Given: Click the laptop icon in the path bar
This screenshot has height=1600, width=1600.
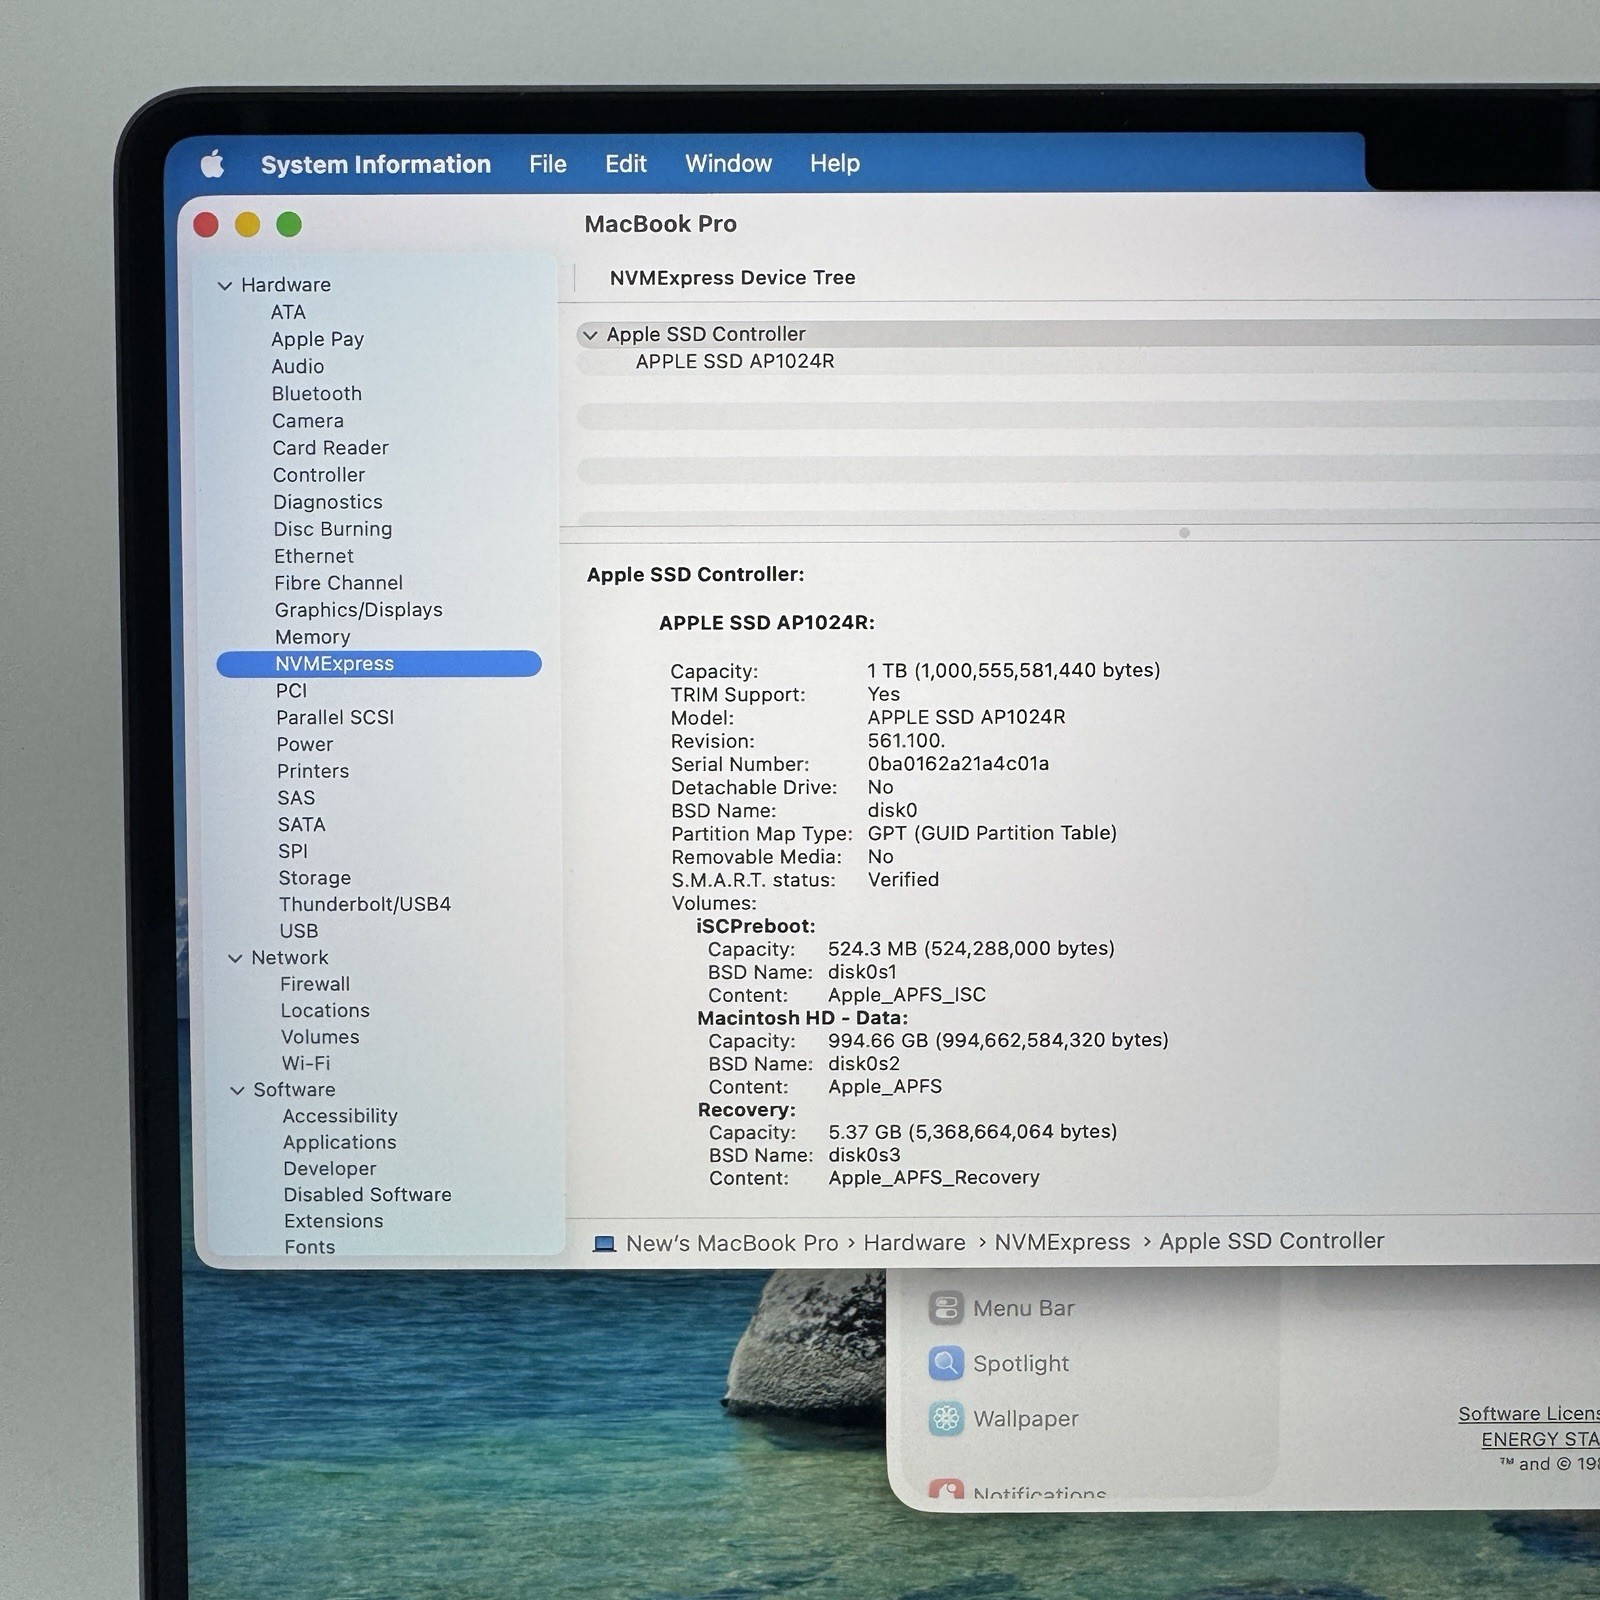Looking at the screenshot, I should 604,1244.
